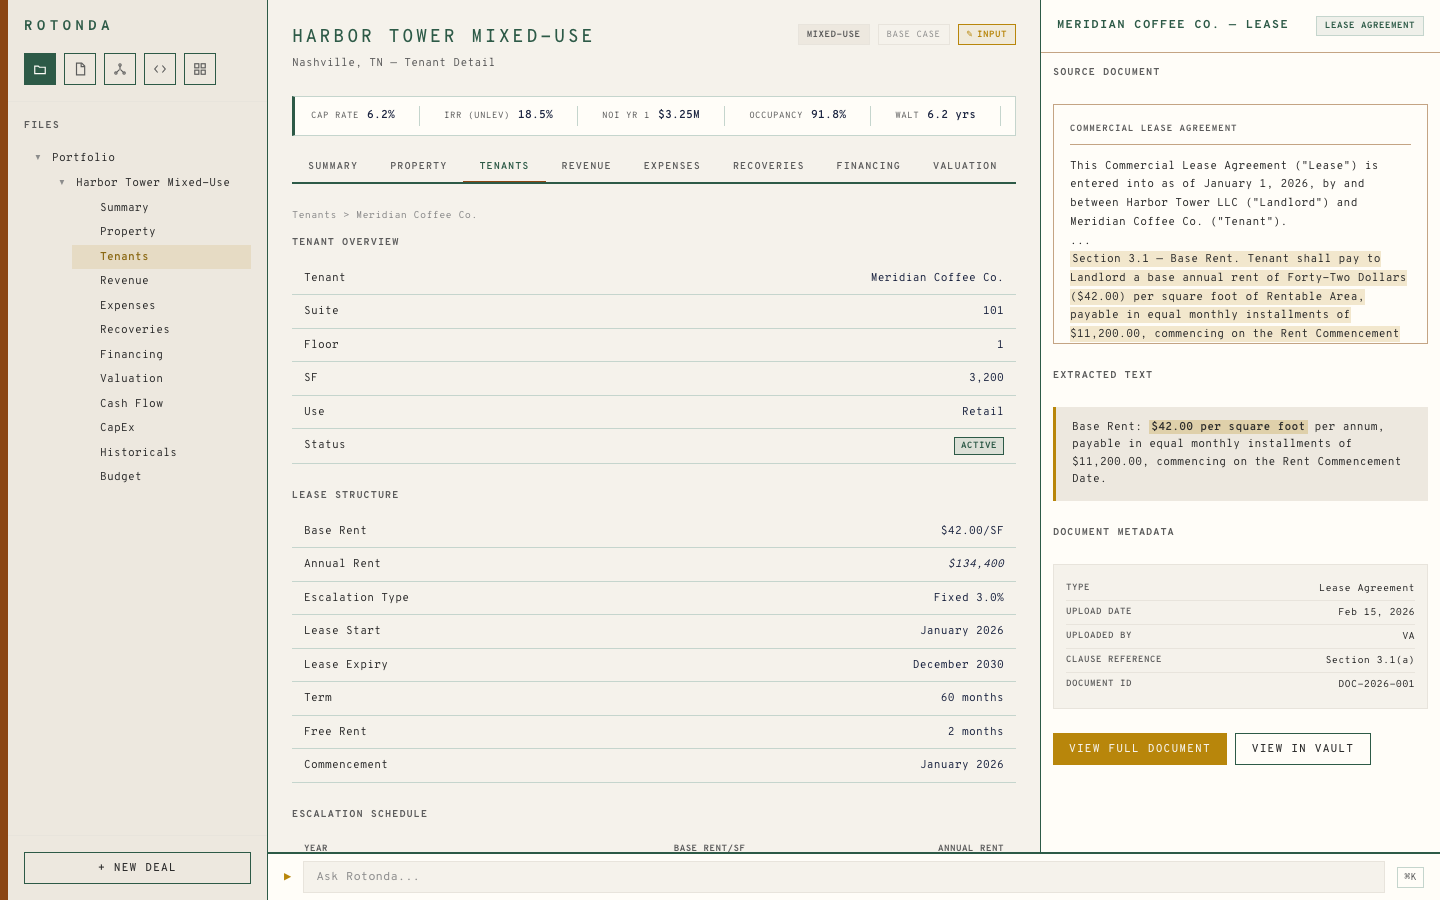The image size is (1440, 900).
Task: Click the LEASE AGREEMENT badge top right
Action: tap(1369, 25)
